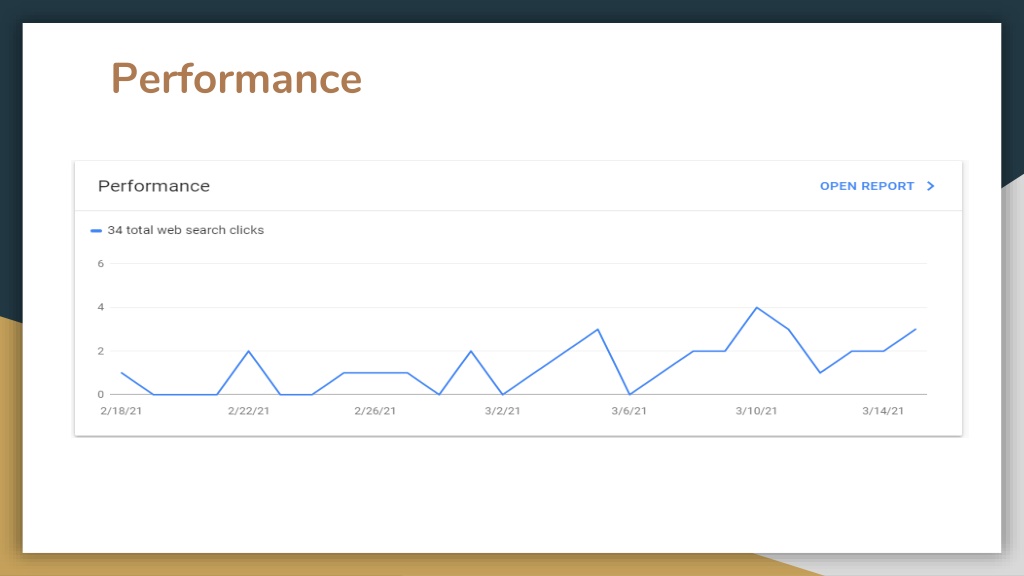Click the chevron arrow beside OPEN REPORT
The width and height of the screenshot is (1024, 576).
pos(931,186)
